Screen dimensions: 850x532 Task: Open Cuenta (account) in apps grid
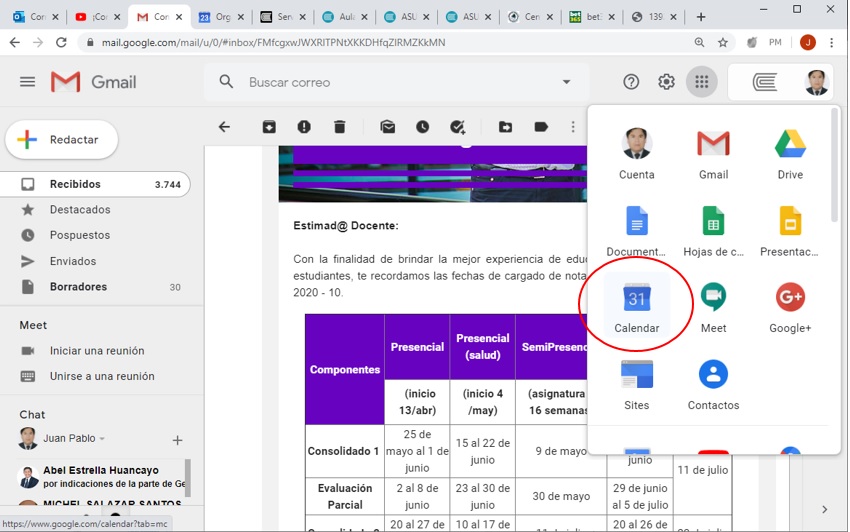[x=636, y=153]
